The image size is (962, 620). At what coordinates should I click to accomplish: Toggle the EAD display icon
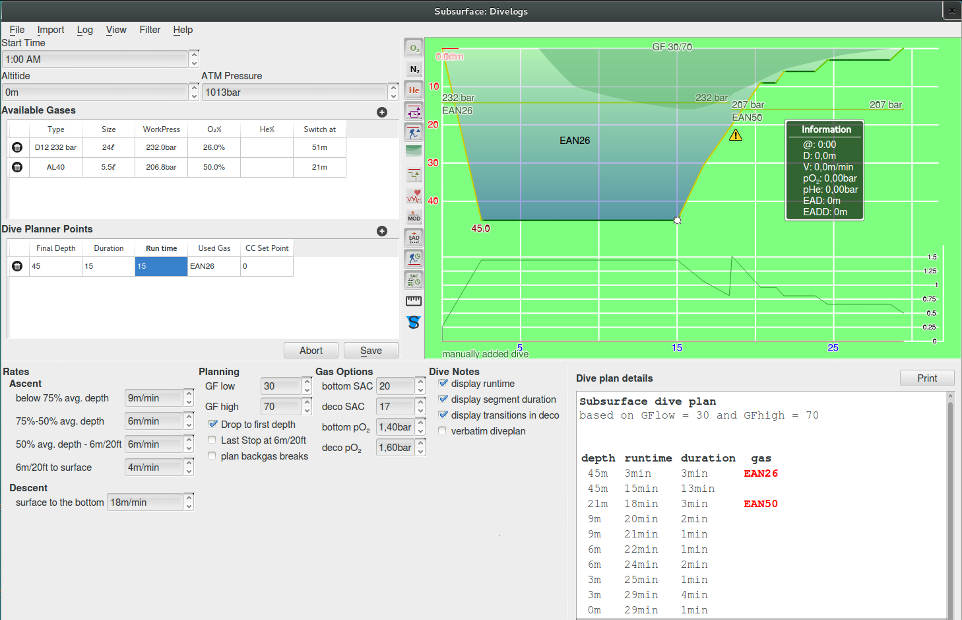pyautogui.click(x=414, y=238)
